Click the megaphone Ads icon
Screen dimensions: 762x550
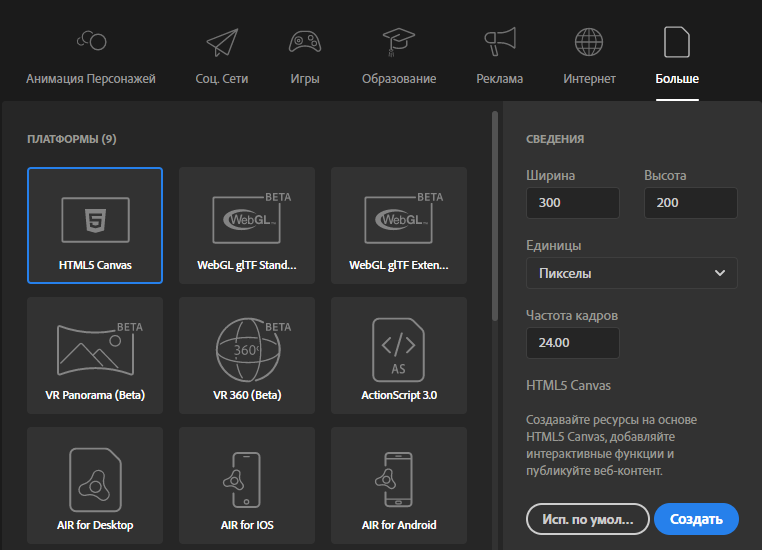500,42
